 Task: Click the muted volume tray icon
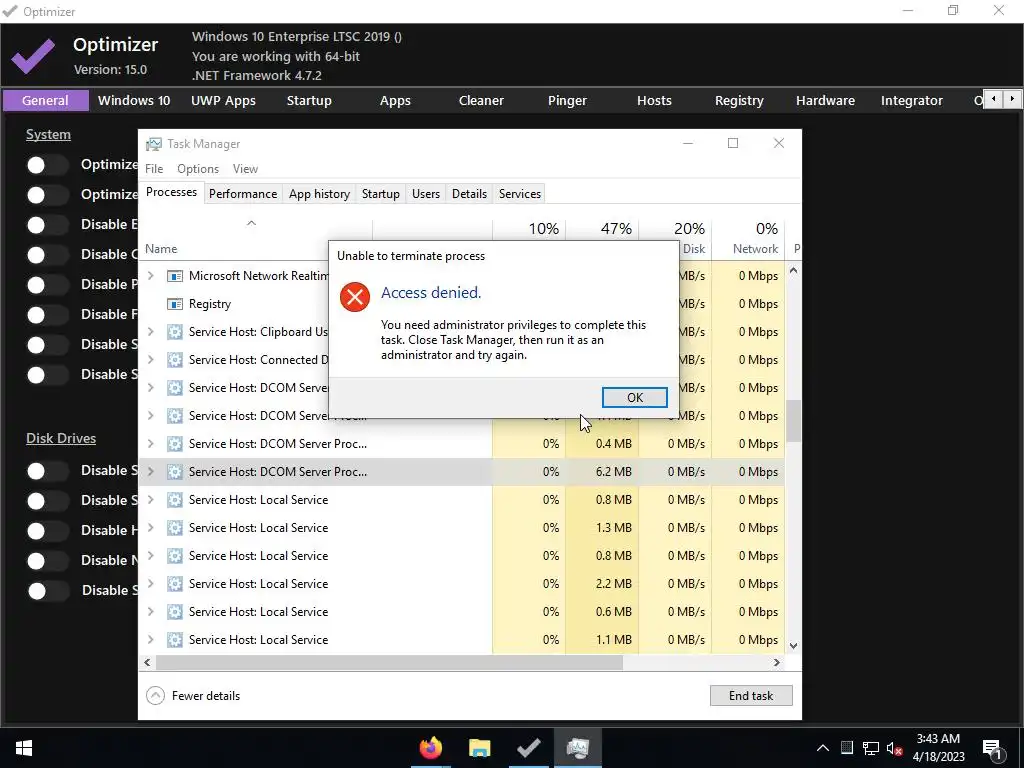click(x=895, y=748)
